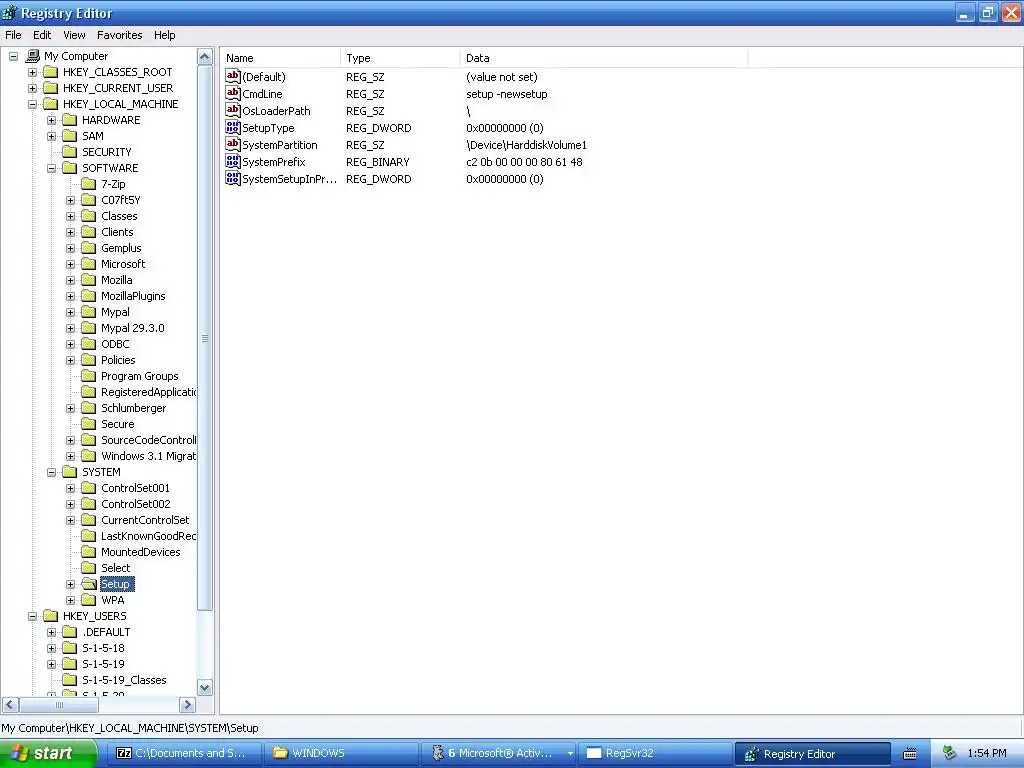The width and height of the screenshot is (1024, 768).
Task: Click the LastKnownGoodRecovery folder icon
Action: (x=88, y=536)
